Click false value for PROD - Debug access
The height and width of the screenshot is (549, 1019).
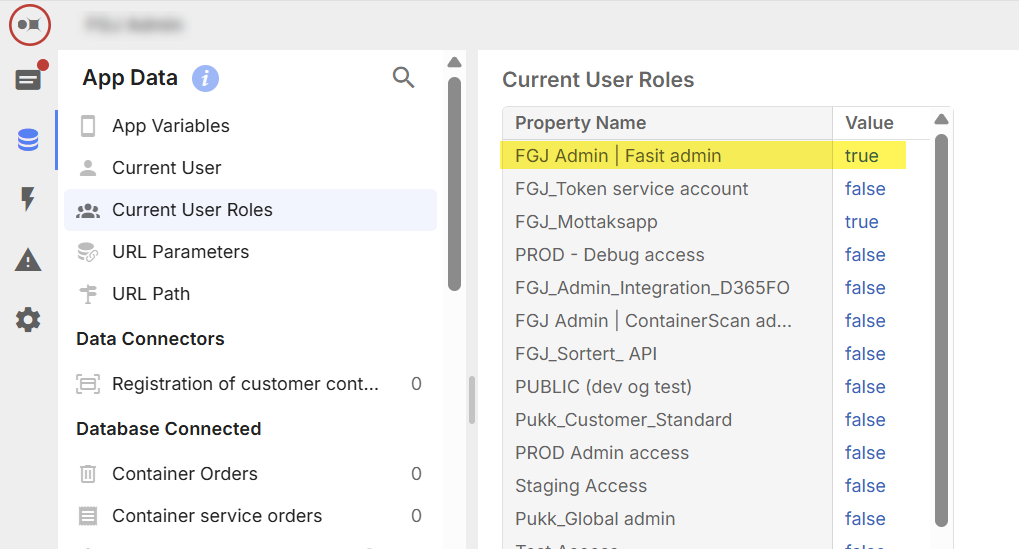[865, 255]
